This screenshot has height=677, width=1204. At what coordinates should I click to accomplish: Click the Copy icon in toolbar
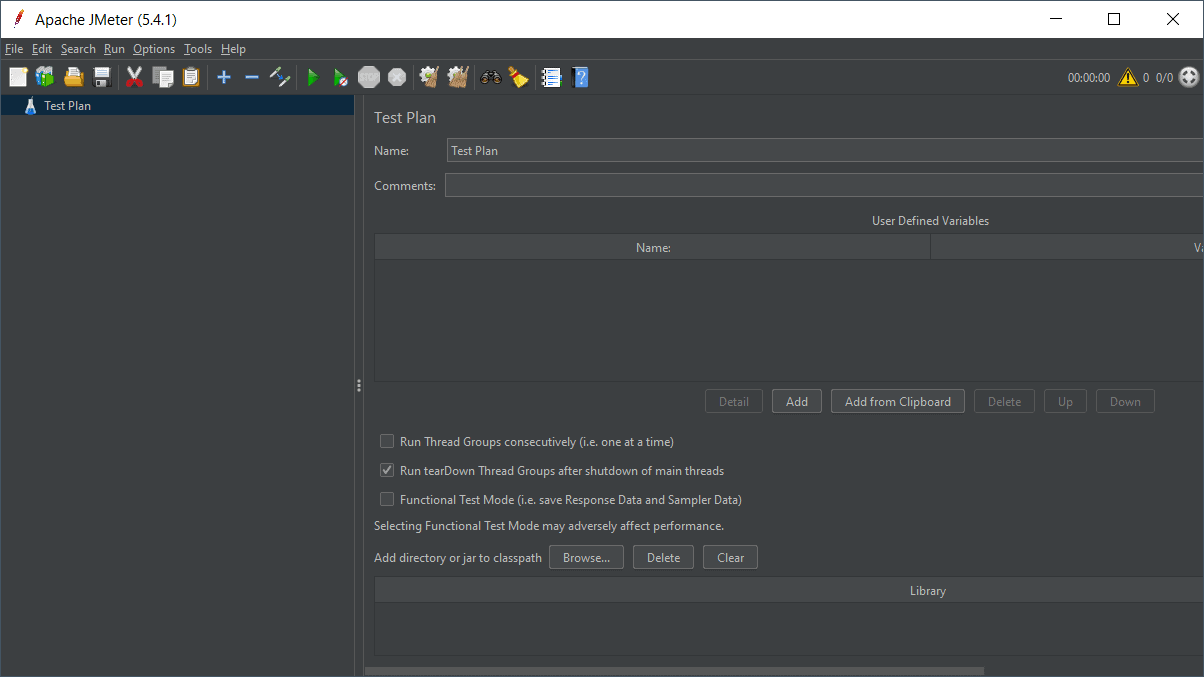(163, 77)
